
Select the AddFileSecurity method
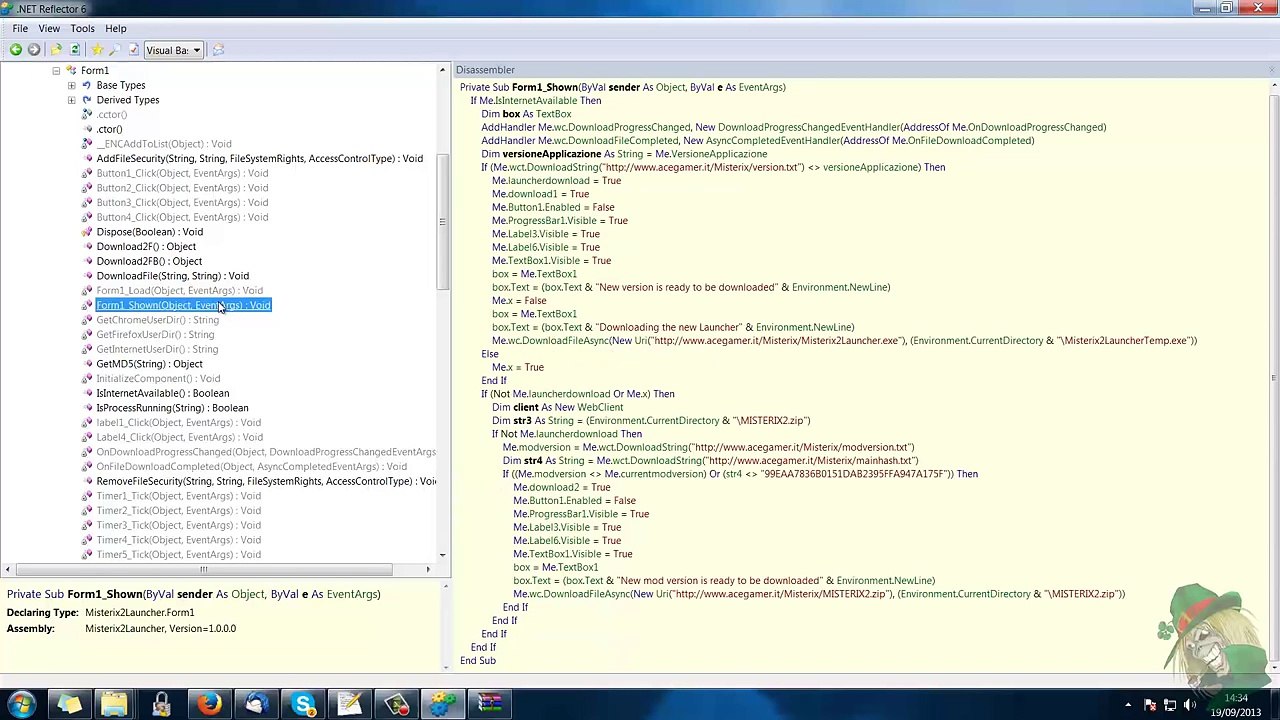tap(259, 159)
